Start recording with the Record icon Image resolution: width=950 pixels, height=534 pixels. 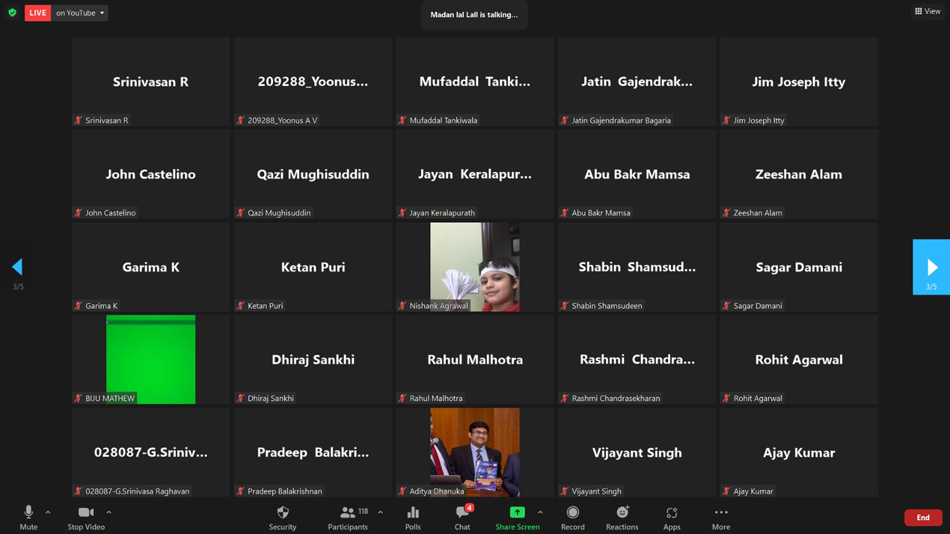point(573,518)
